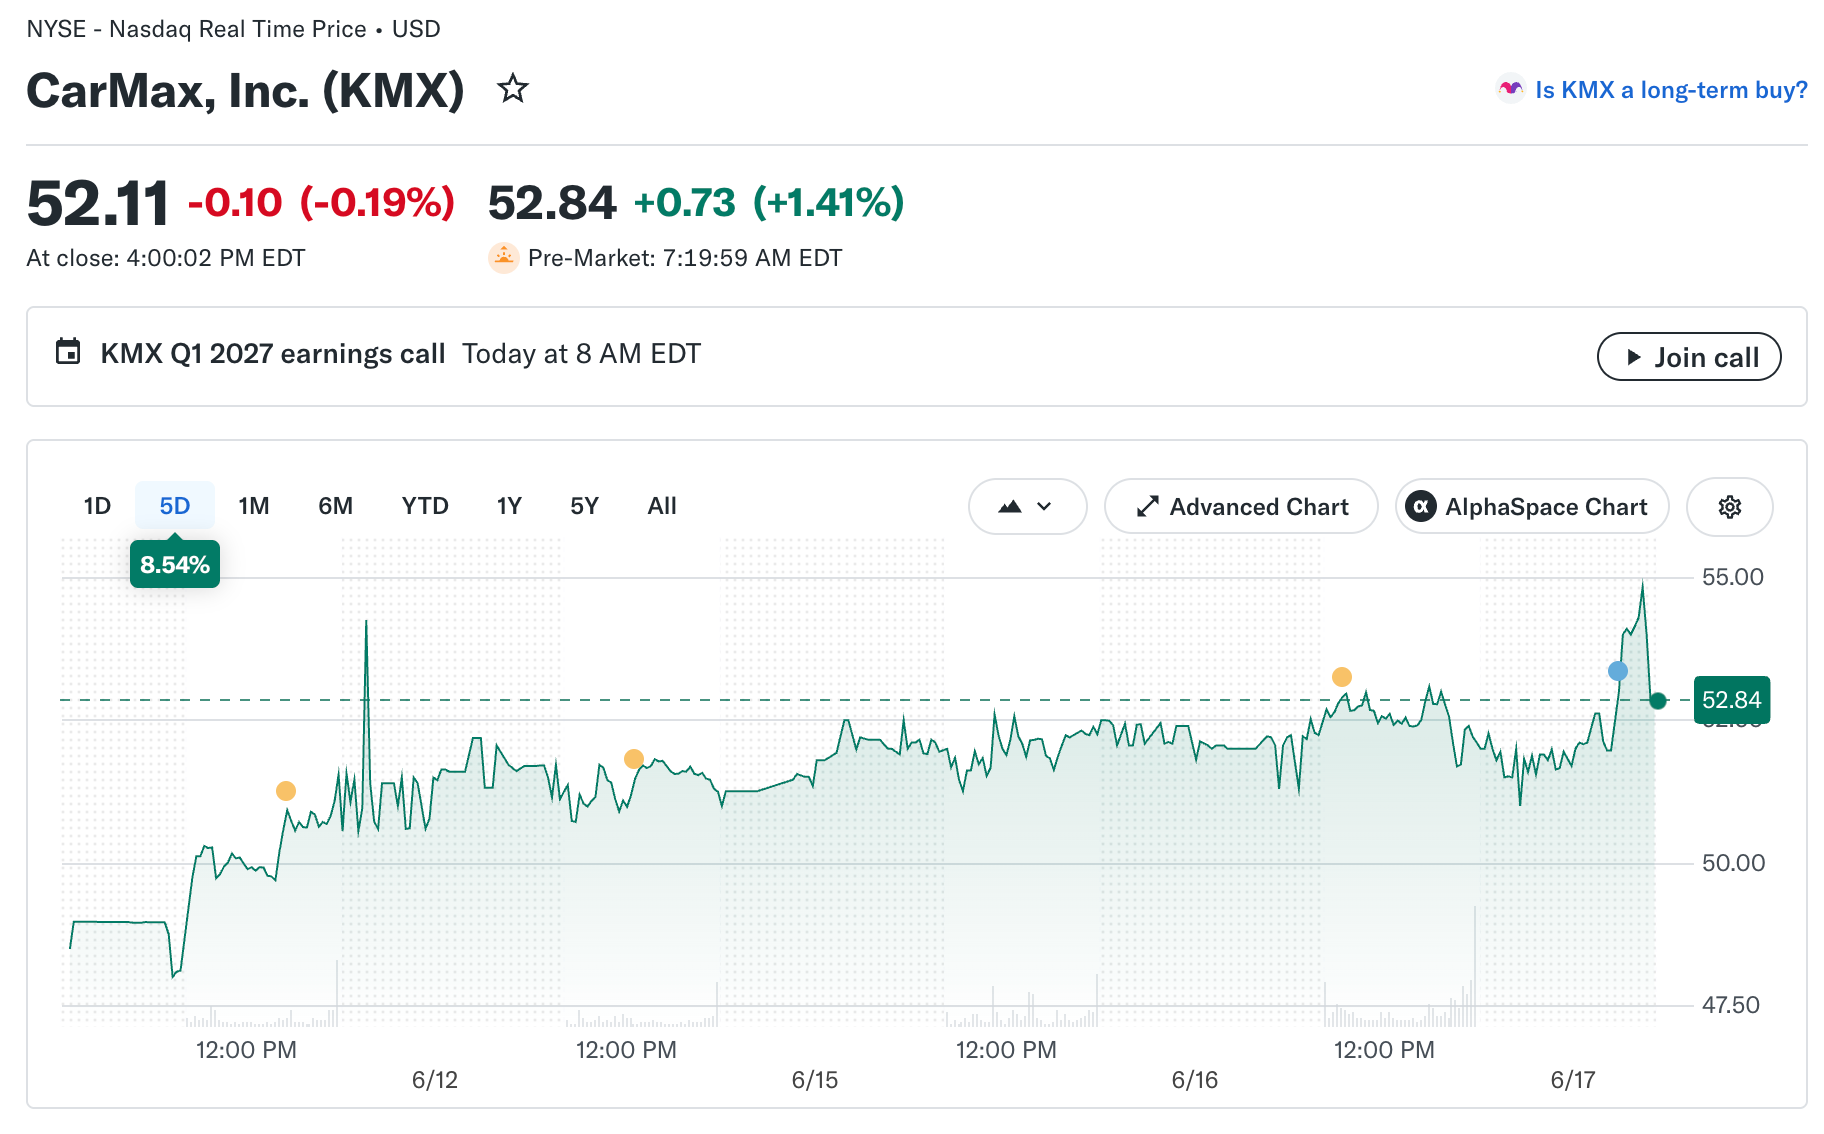
Task: Click the mountain chart type icon
Action: click(1010, 507)
